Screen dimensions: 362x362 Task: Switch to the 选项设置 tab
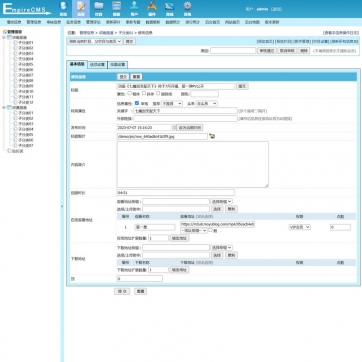click(x=97, y=65)
